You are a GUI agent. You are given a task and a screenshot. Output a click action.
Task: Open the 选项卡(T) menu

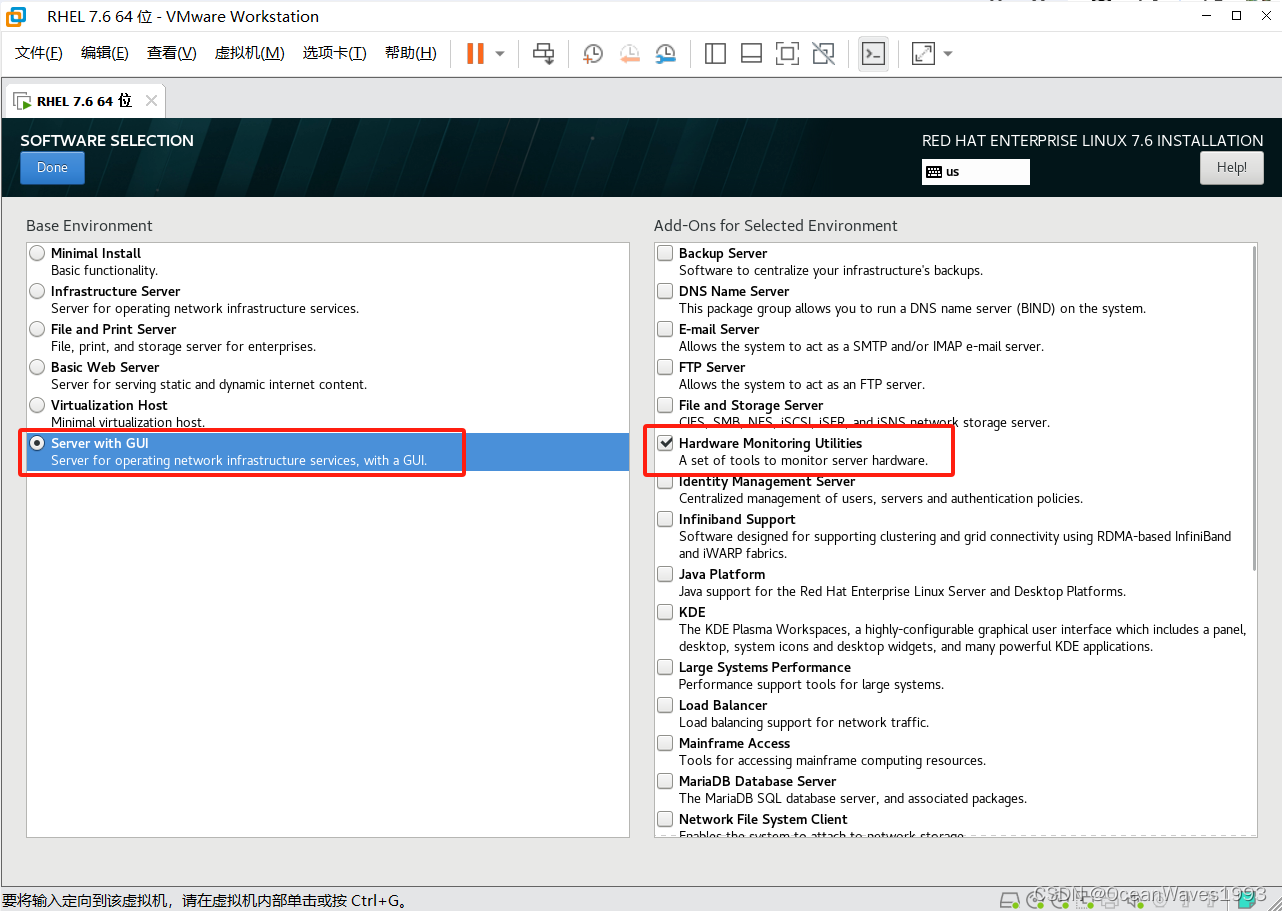pyautogui.click(x=335, y=53)
